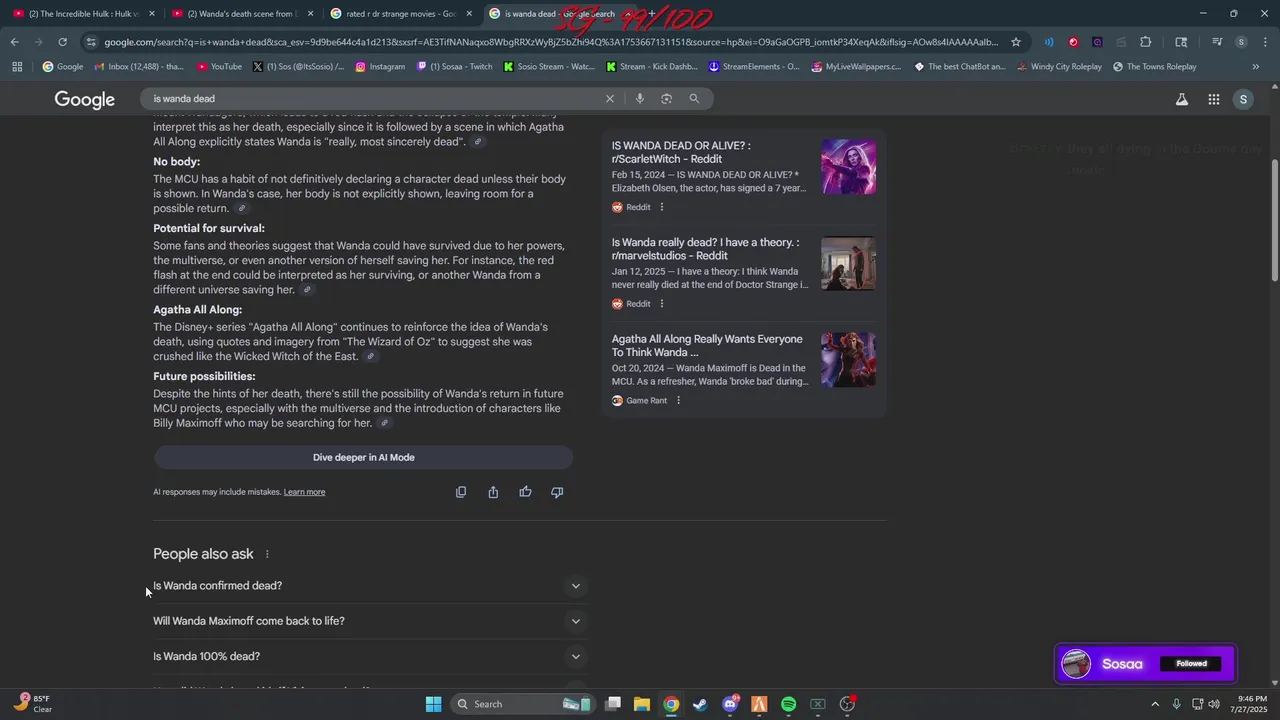Reload the current page
1280x720 pixels.
point(62,42)
